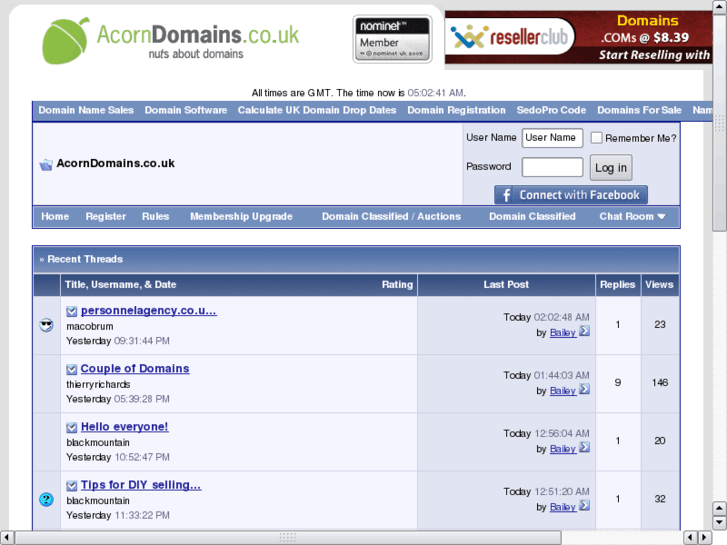Open Domain Classified / Auctions page
This screenshot has width=727, height=545.
click(x=391, y=217)
